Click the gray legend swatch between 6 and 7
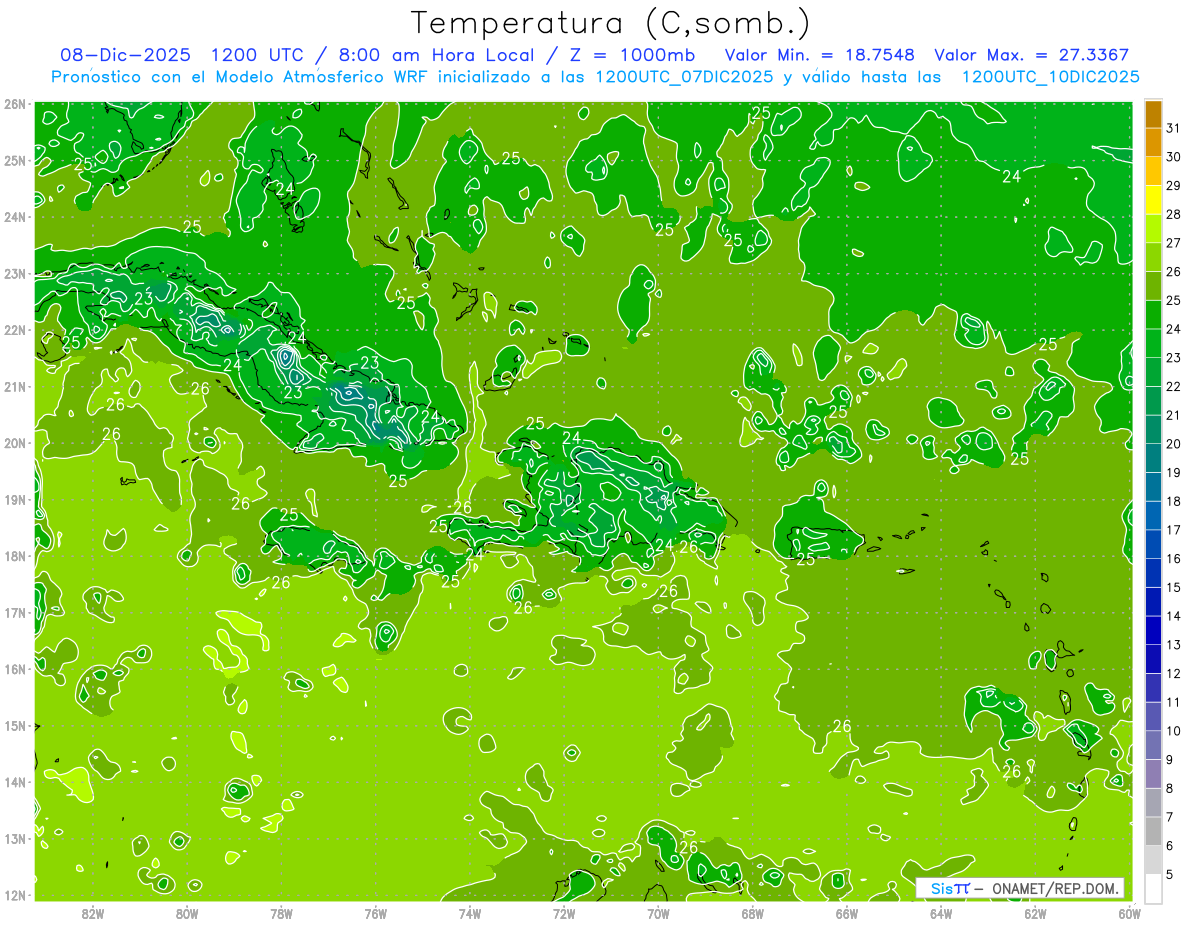 [1153, 832]
